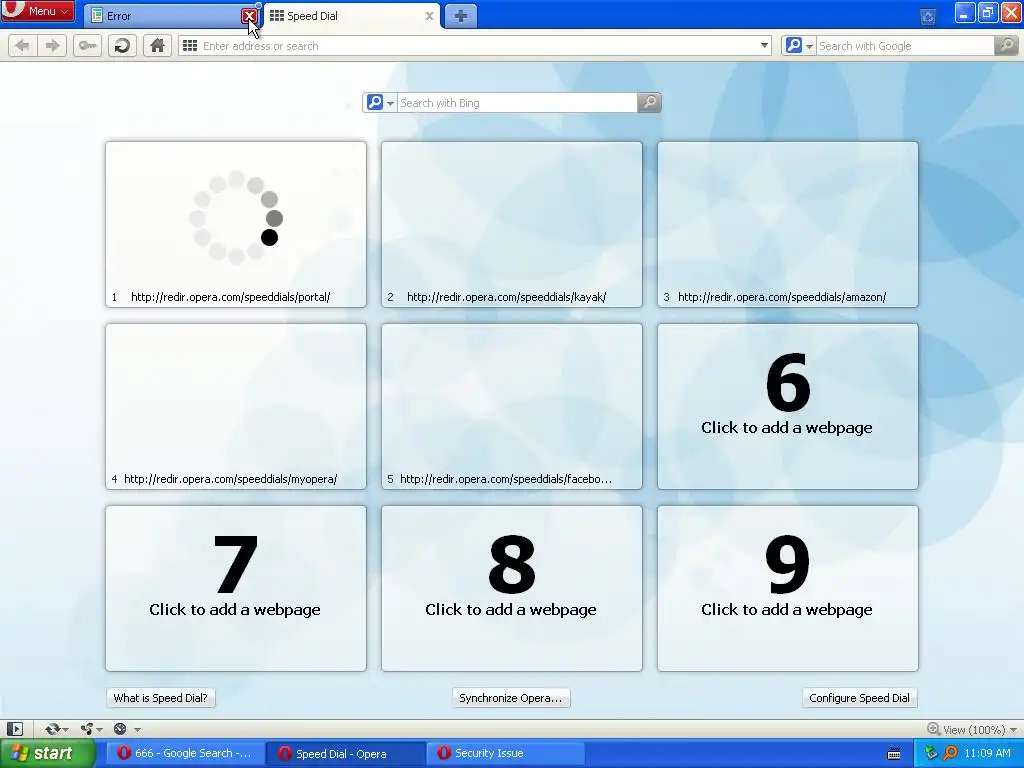Open the closed tabs trash icon

point(927,16)
